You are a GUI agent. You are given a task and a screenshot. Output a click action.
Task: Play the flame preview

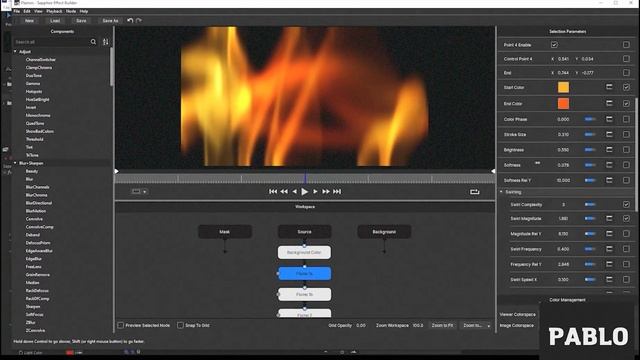coord(304,191)
